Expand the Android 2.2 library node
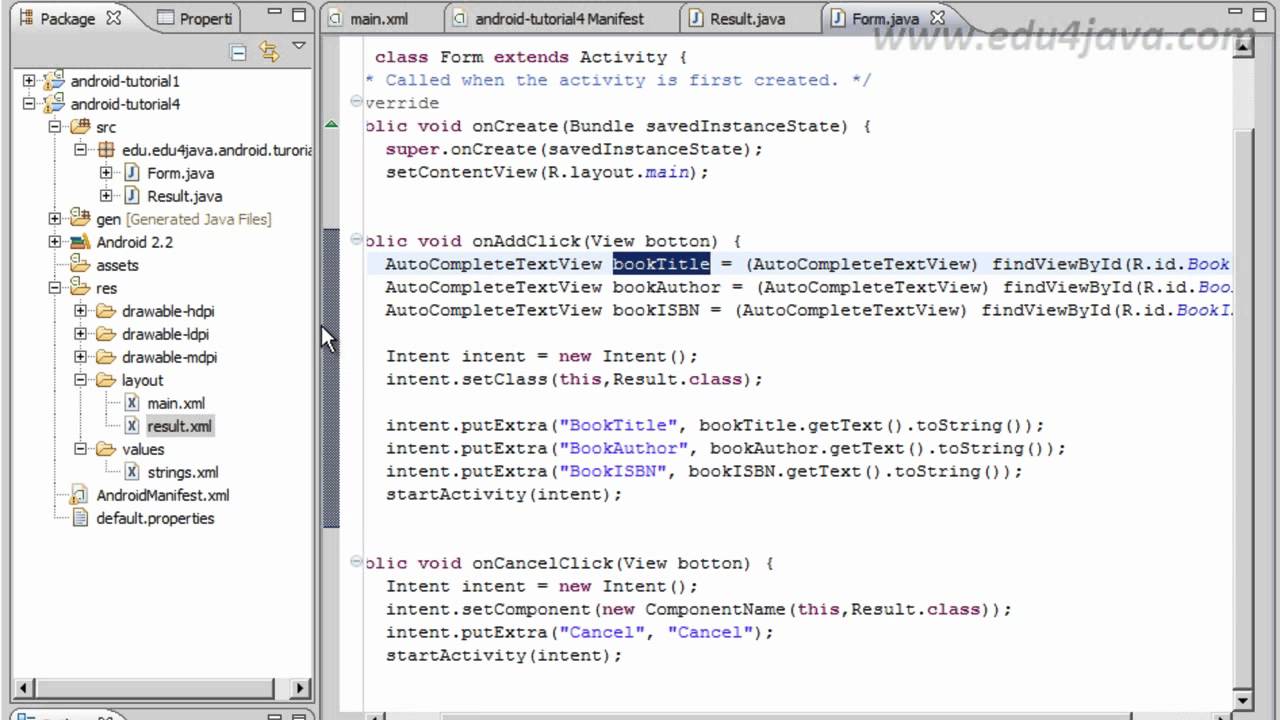This screenshot has width=1280, height=720. point(54,242)
